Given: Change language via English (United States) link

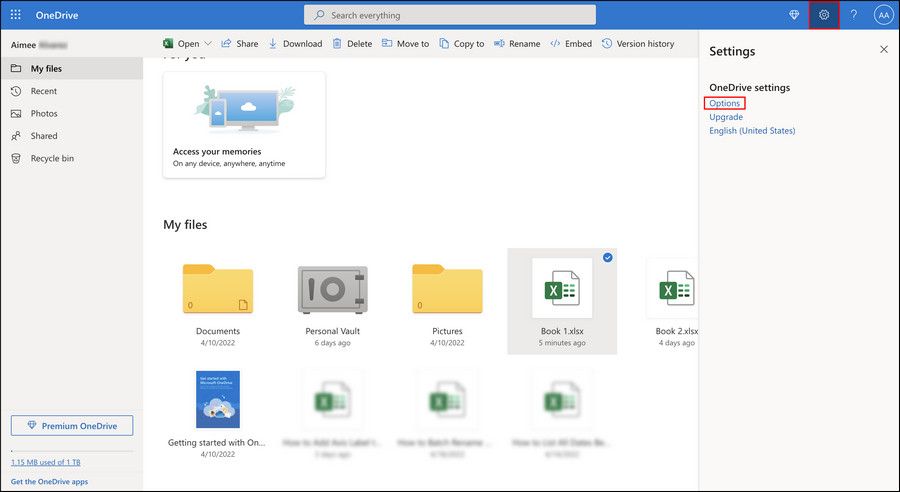Looking at the screenshot, I should [752, 131].
